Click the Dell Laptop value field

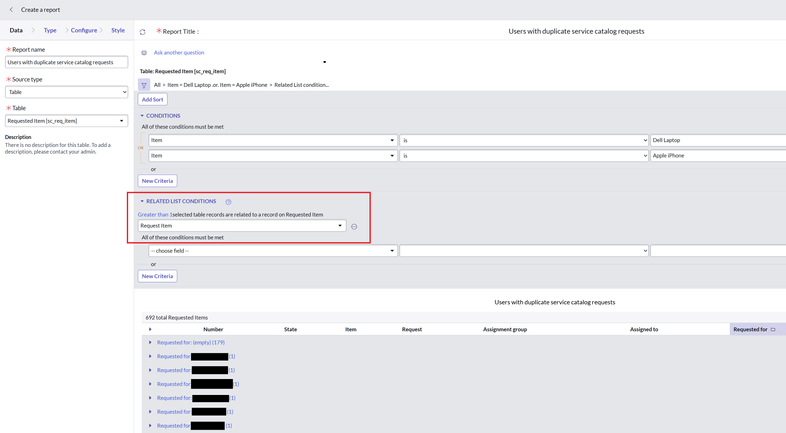click(718, 140)
